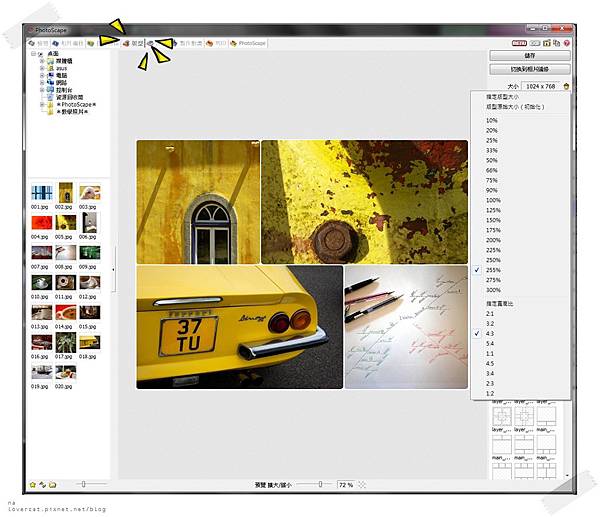The width and height of the screenshot is (600, 517).
Task: Click the folder icon in bottom-left status bar
Action: [52, 484]
